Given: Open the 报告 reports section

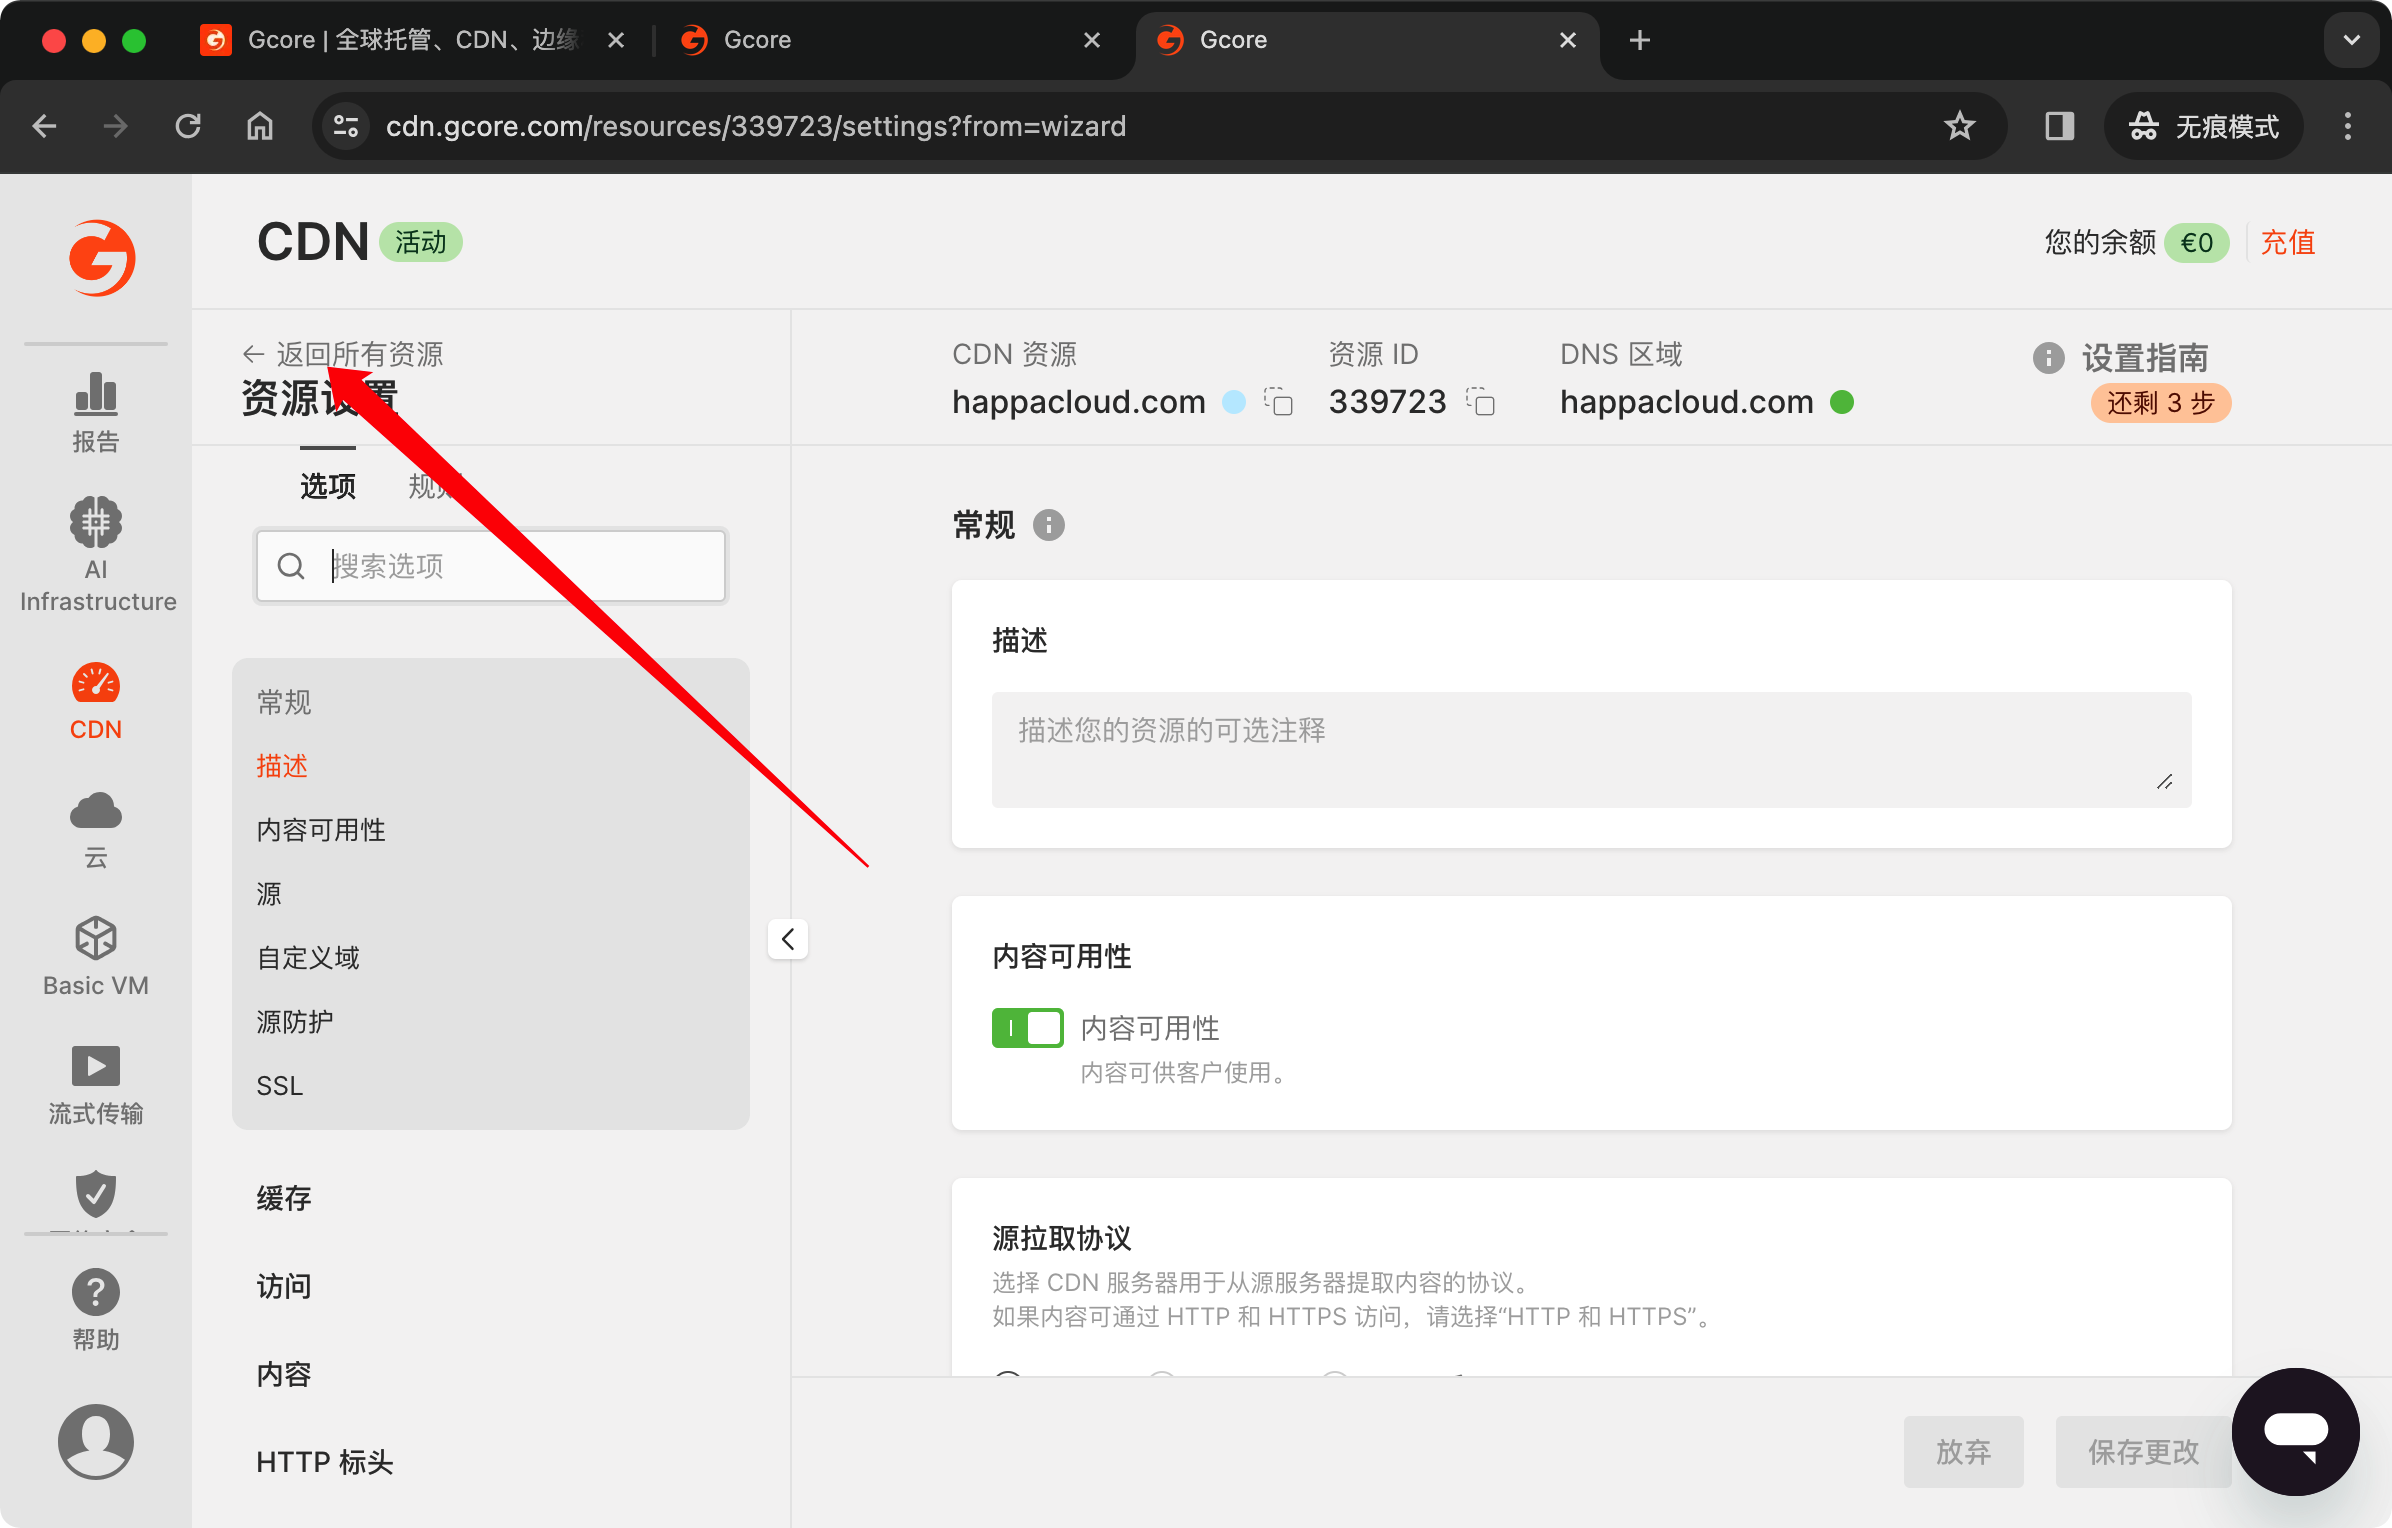Looking at the screenshot, I should tap(96, 412).
